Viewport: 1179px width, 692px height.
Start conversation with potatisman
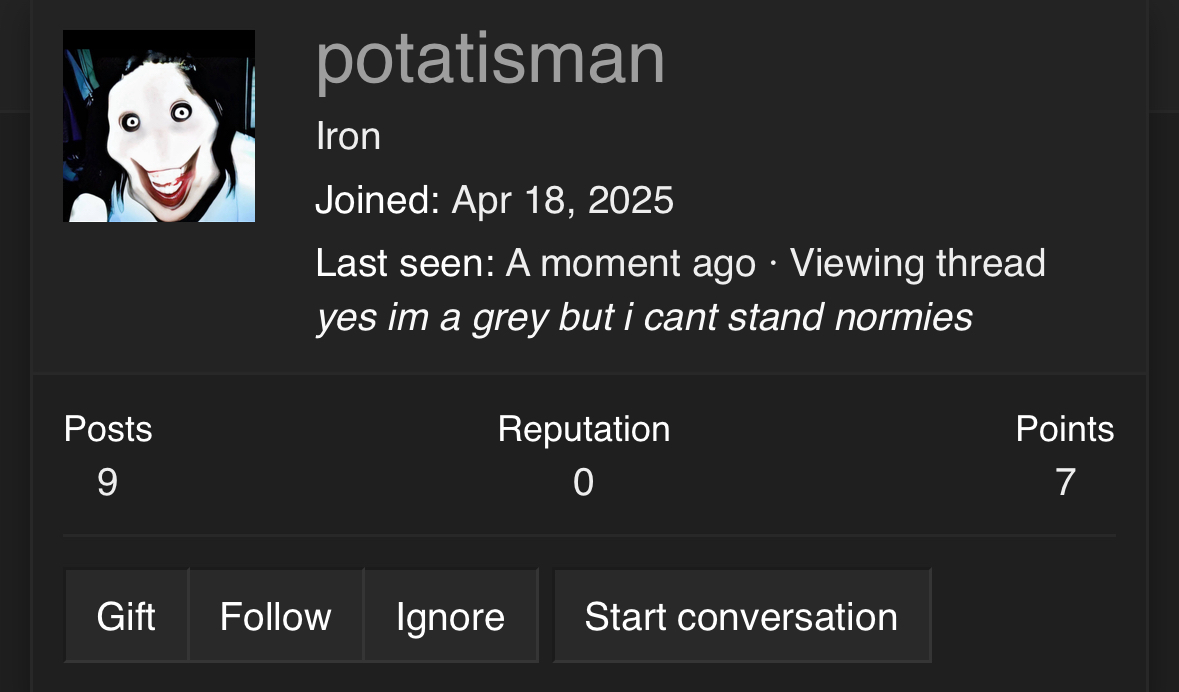tap(742, 616)
